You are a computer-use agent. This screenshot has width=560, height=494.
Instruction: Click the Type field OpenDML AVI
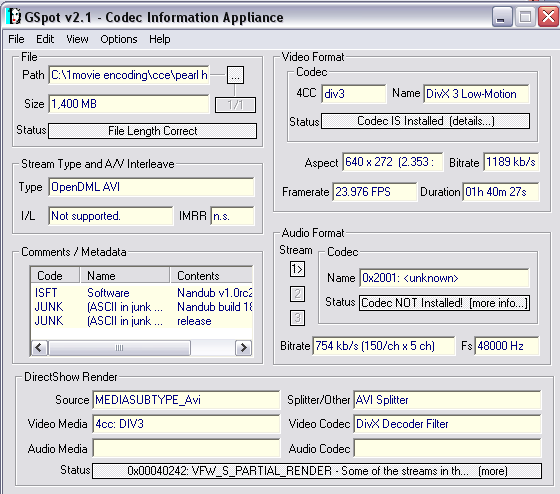pos(151,187)
